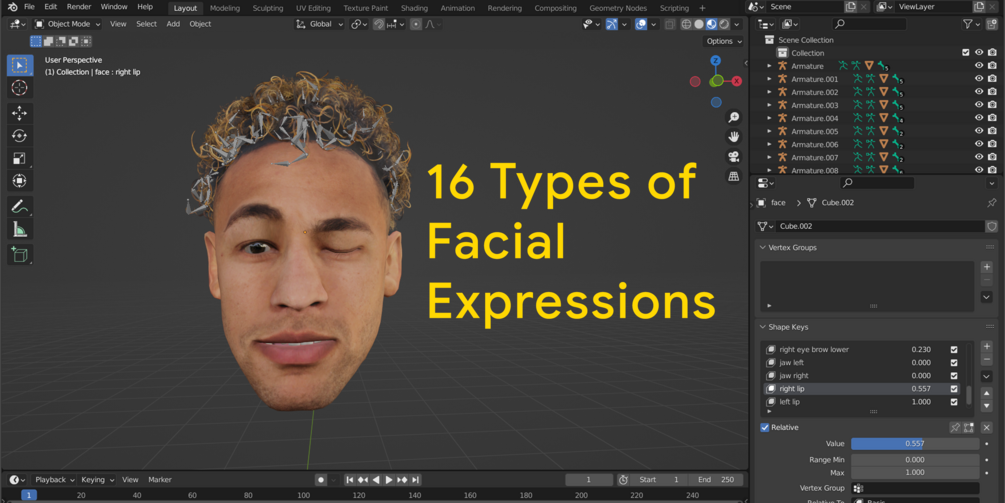The height and width of the screenshot is (503, 1005).
Task: Open the viewport Add menu
Action: point(173,24)
